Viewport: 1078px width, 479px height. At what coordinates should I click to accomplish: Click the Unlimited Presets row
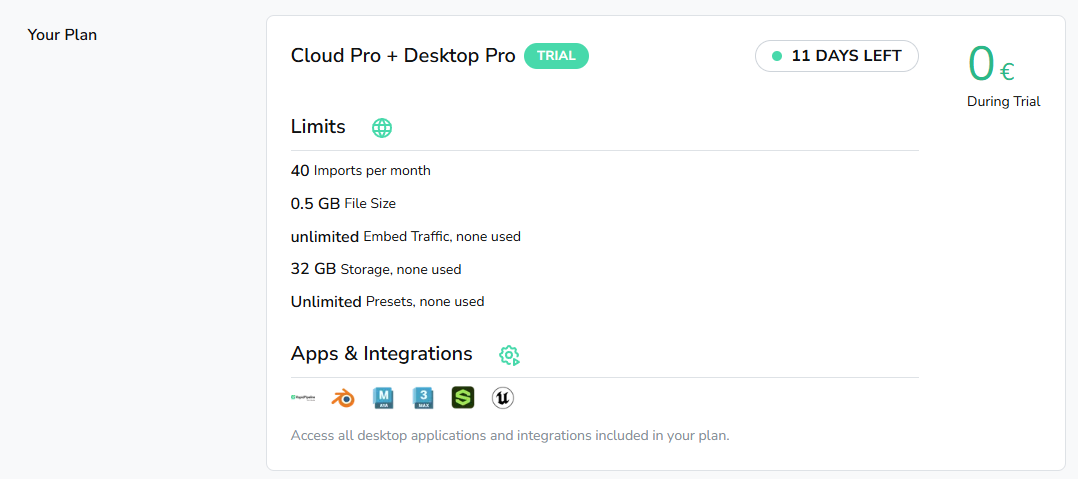(387, 301)
